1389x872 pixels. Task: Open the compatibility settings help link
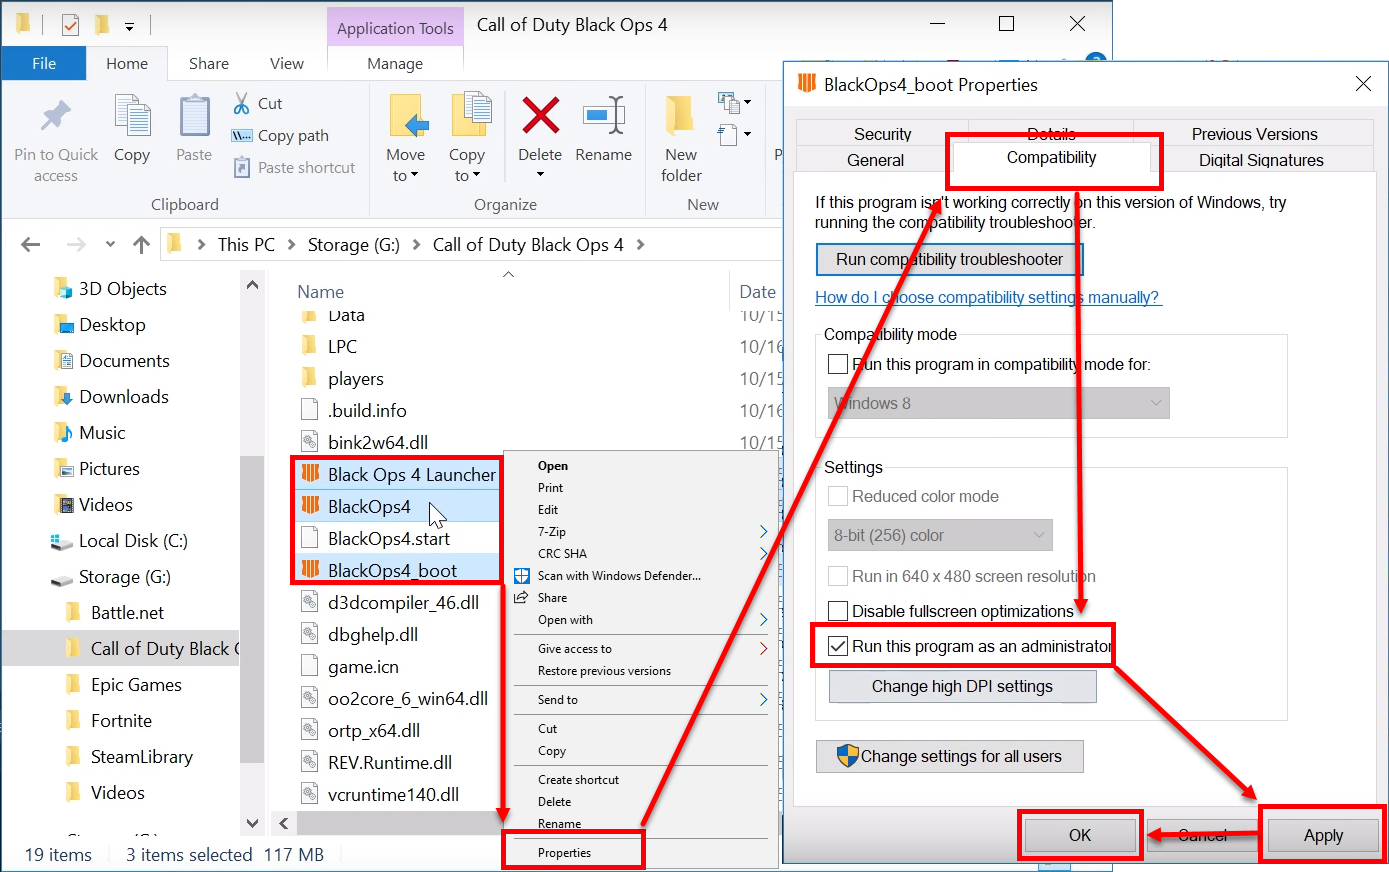(987, 298)
